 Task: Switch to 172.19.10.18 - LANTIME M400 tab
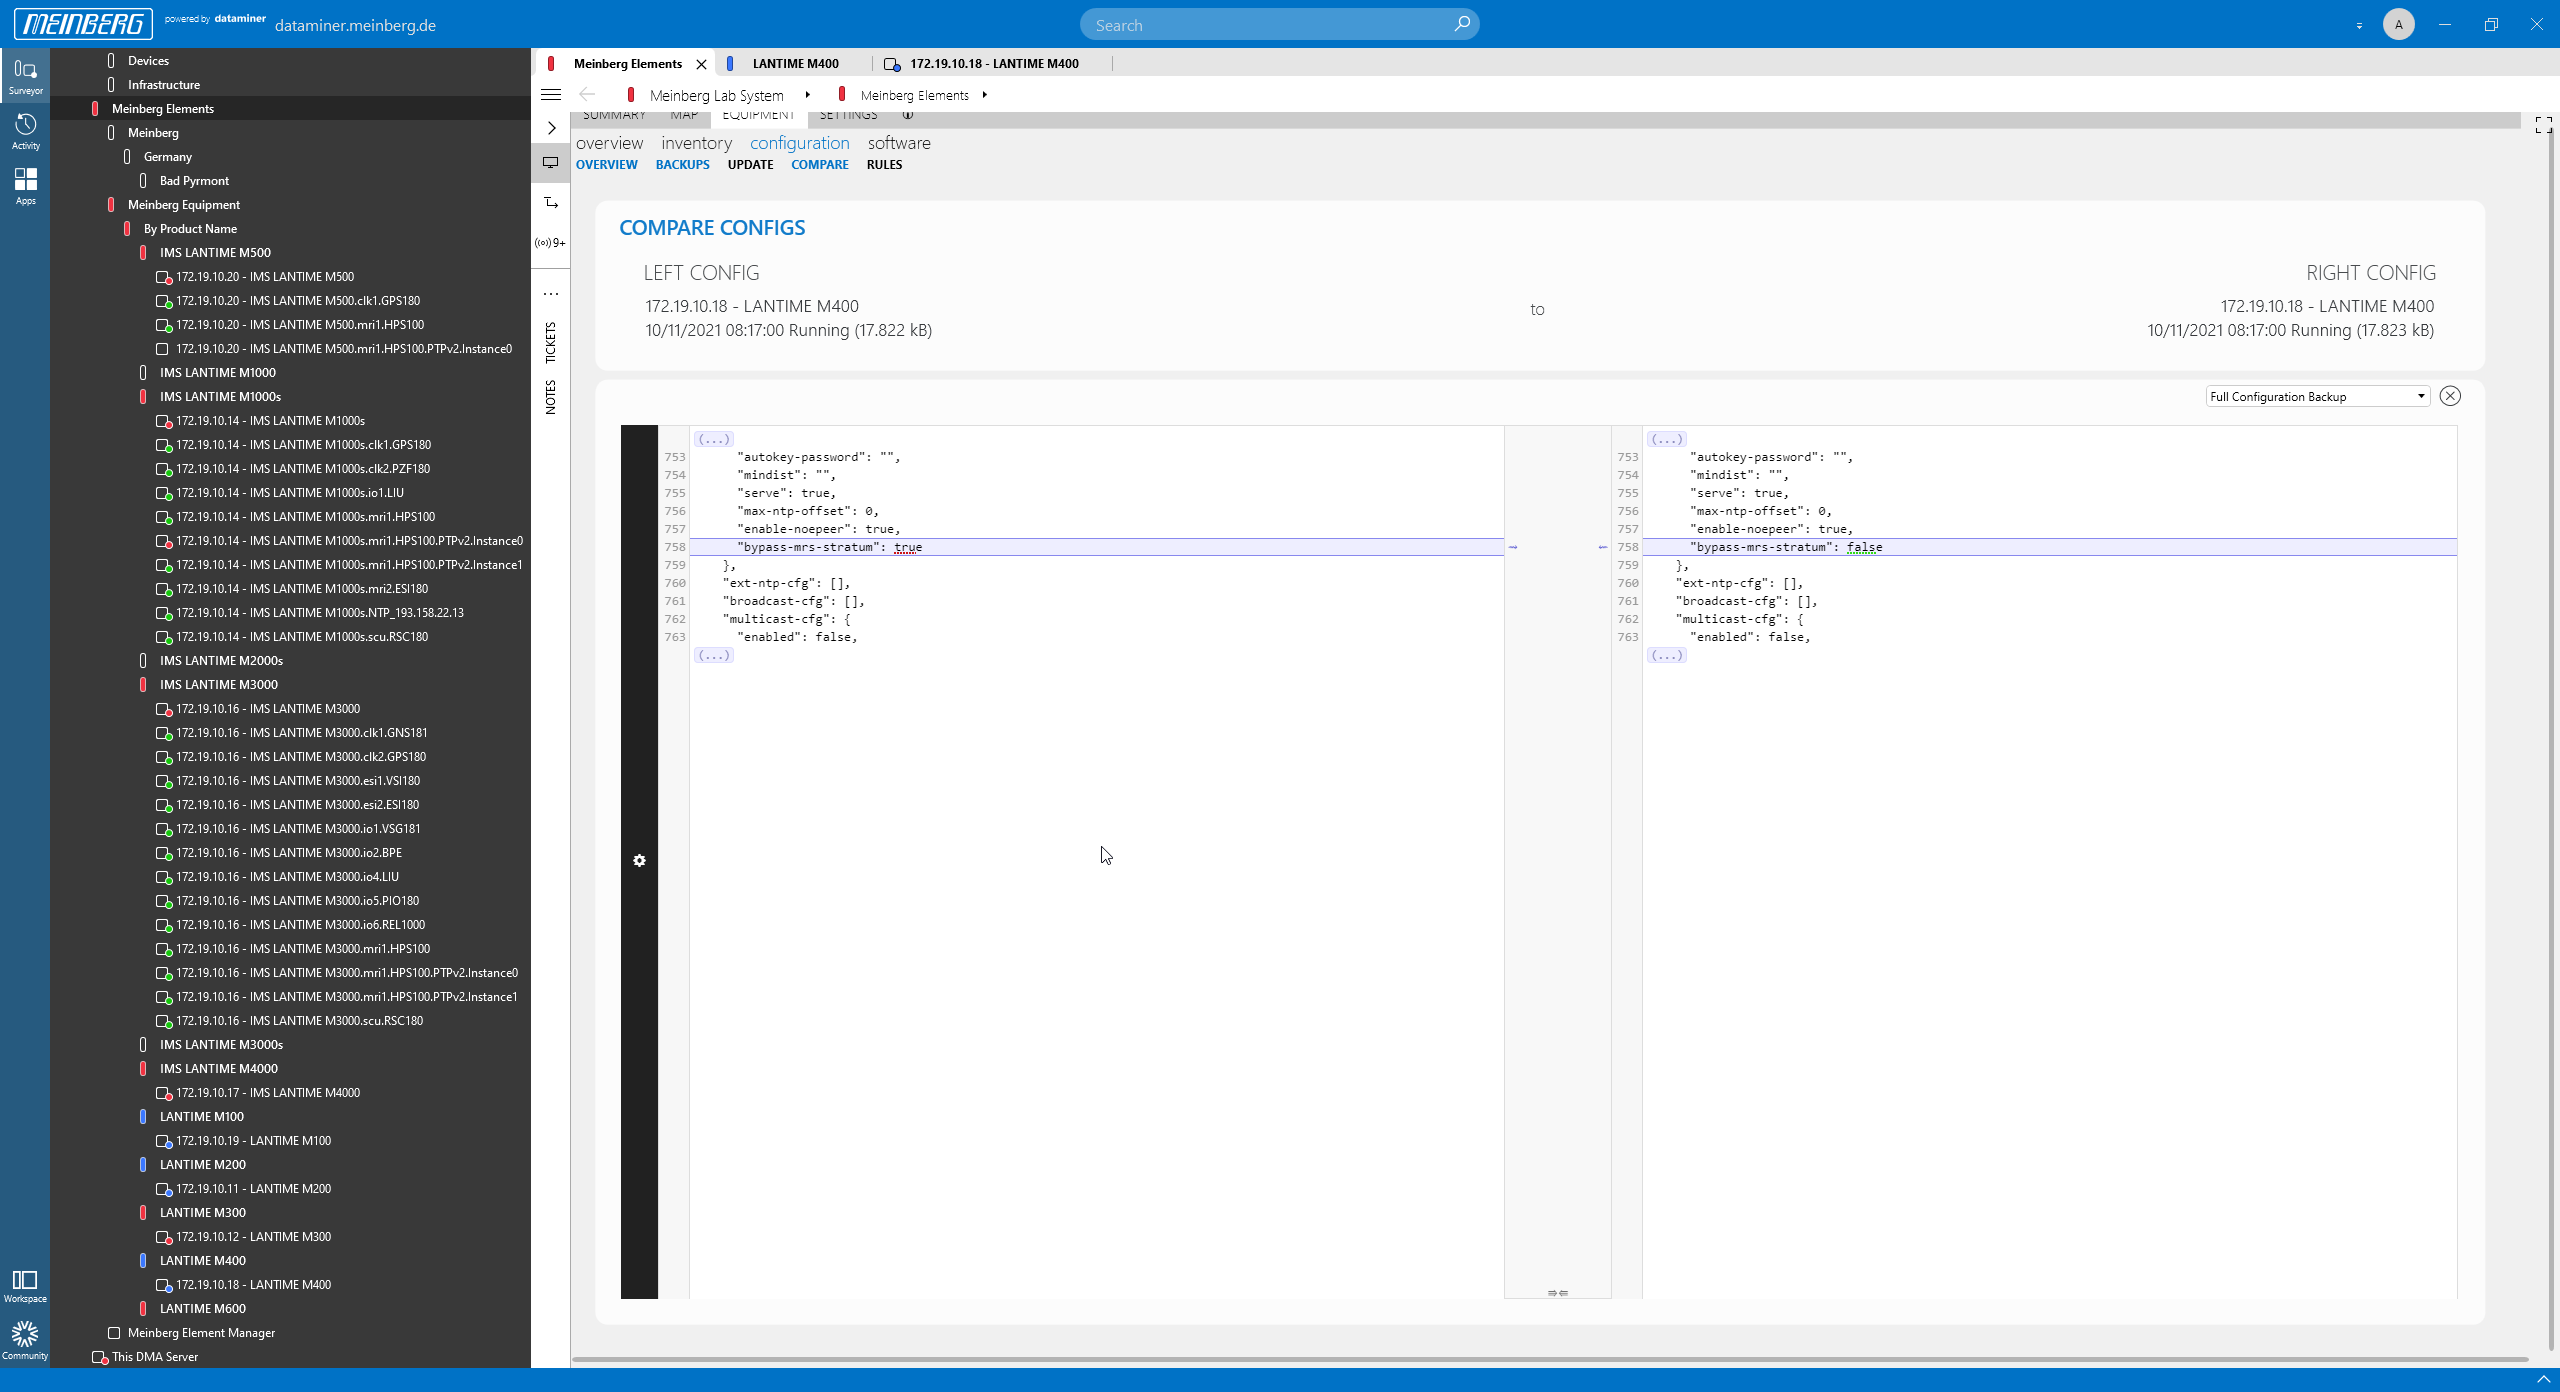click(993, 63)
